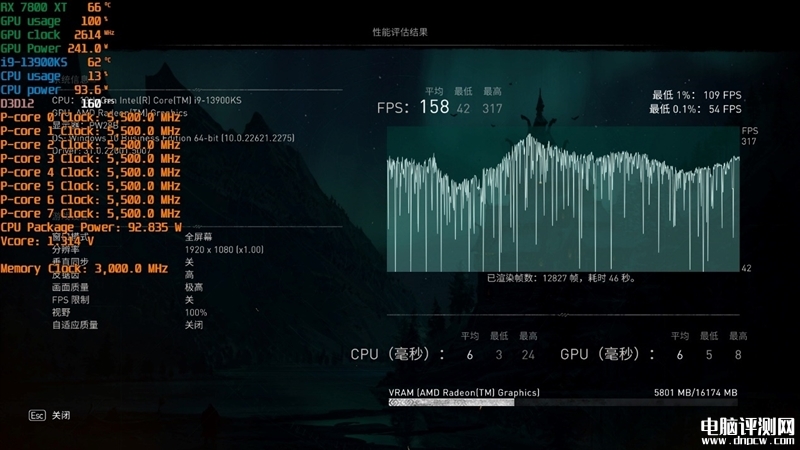800x450 pixels.
Task: Click the Esc key icon
Action: (37, 415)
